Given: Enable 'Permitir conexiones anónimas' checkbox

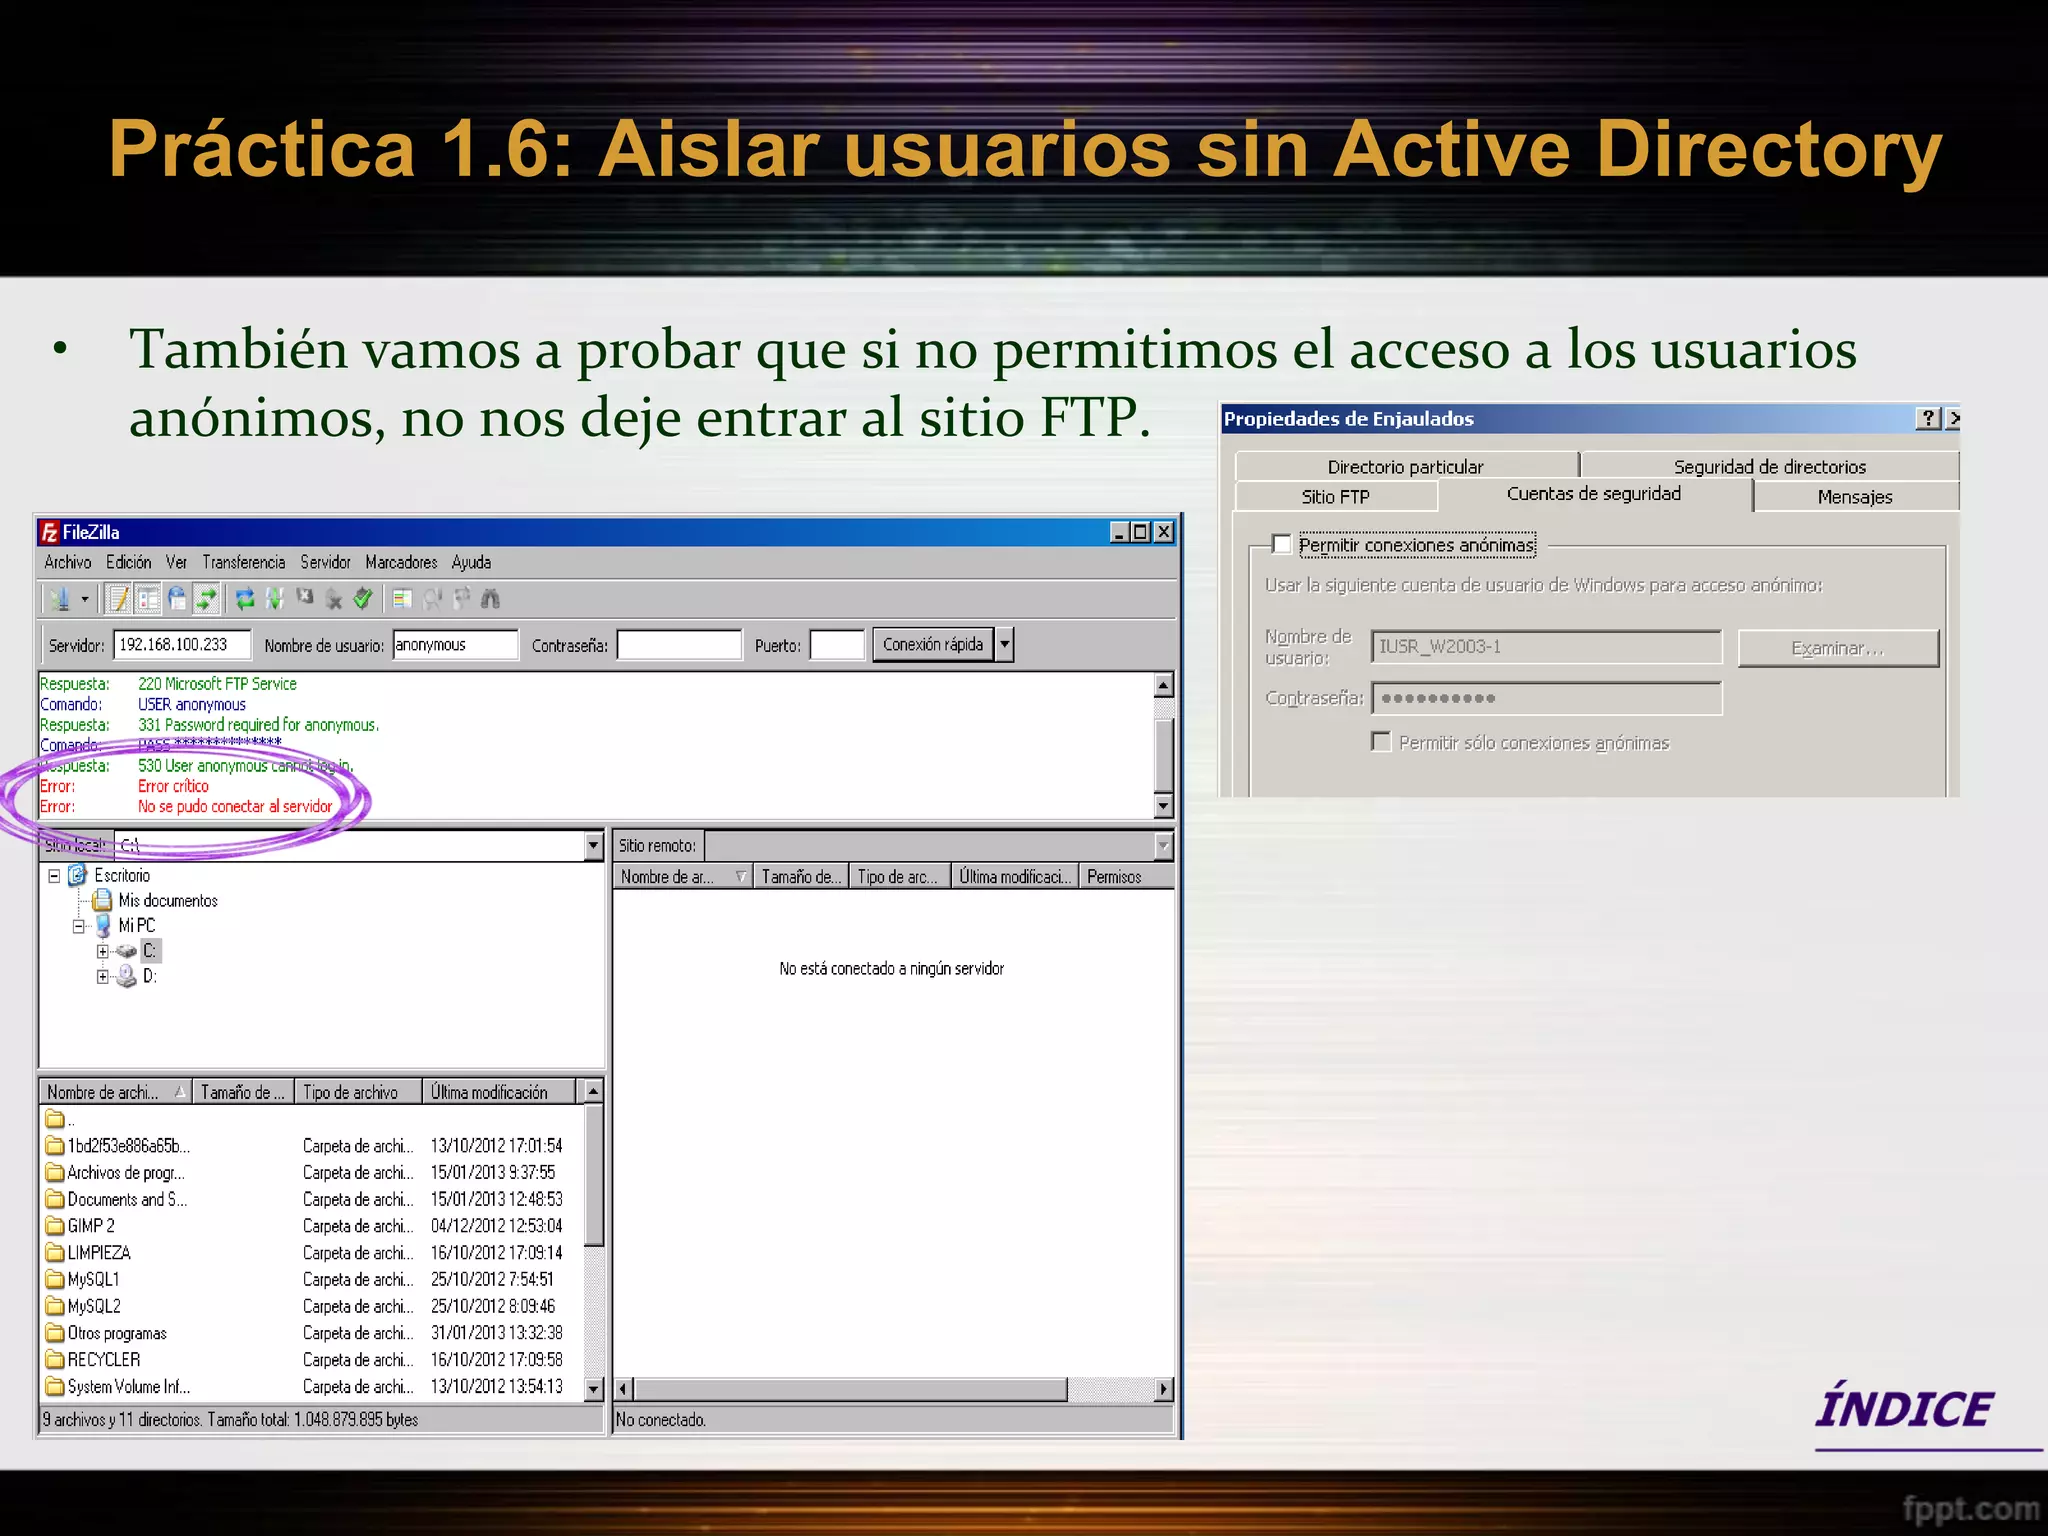Looking at the screenshot, I should pyautogui.click(x=1282, y=545).
